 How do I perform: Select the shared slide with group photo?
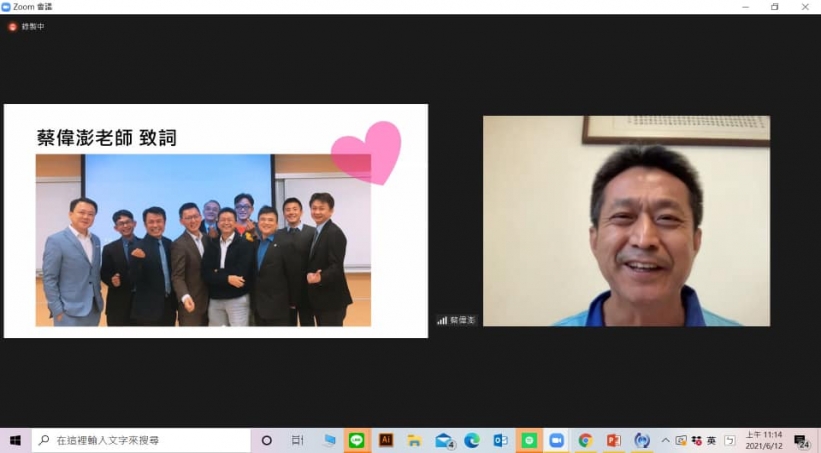215,221
